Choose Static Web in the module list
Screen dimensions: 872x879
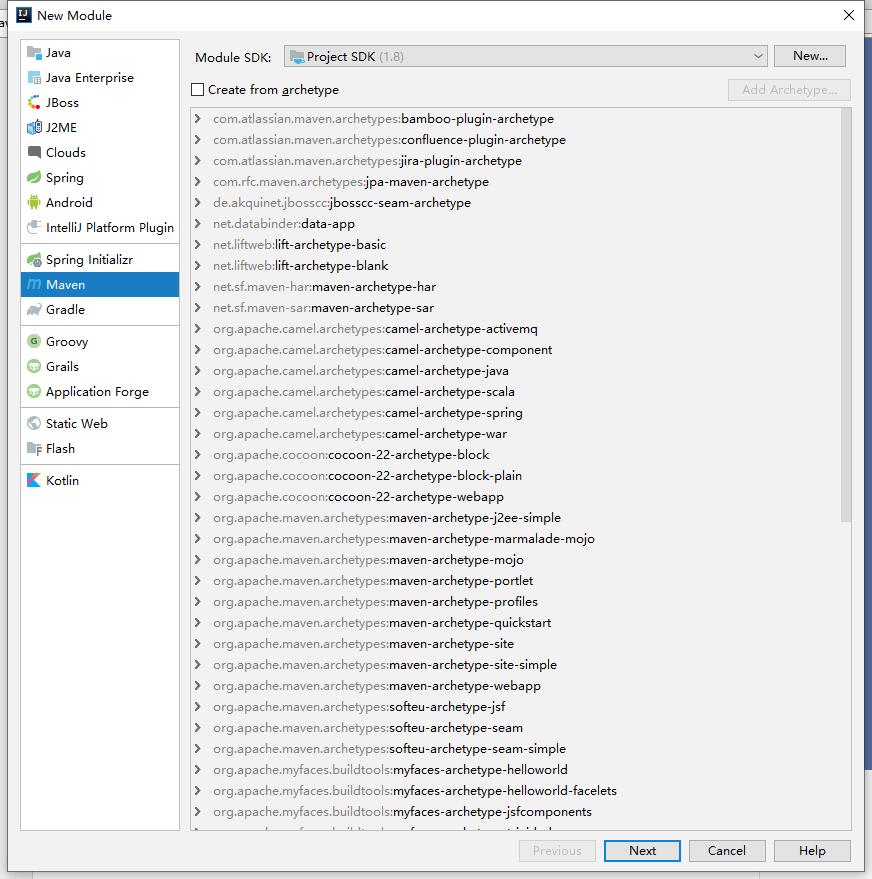[76, 424]
